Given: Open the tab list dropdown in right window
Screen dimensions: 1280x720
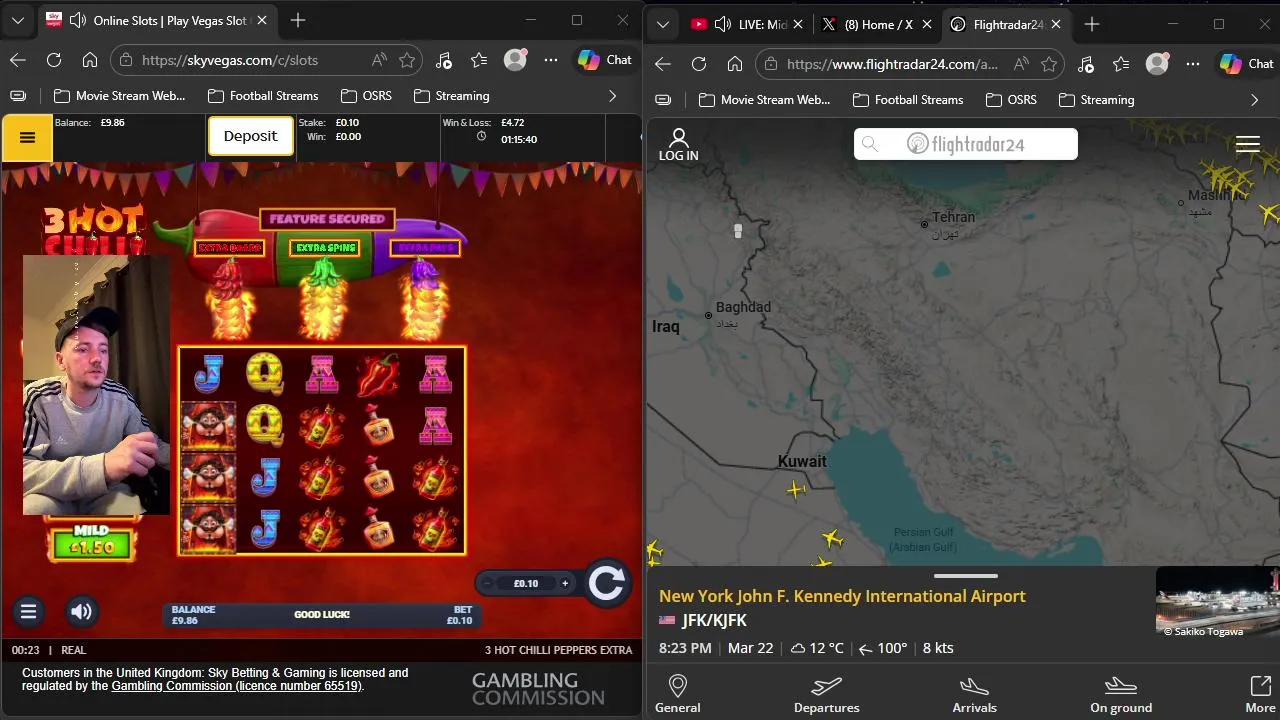Looking at the screenshot, I should [662, 24].
